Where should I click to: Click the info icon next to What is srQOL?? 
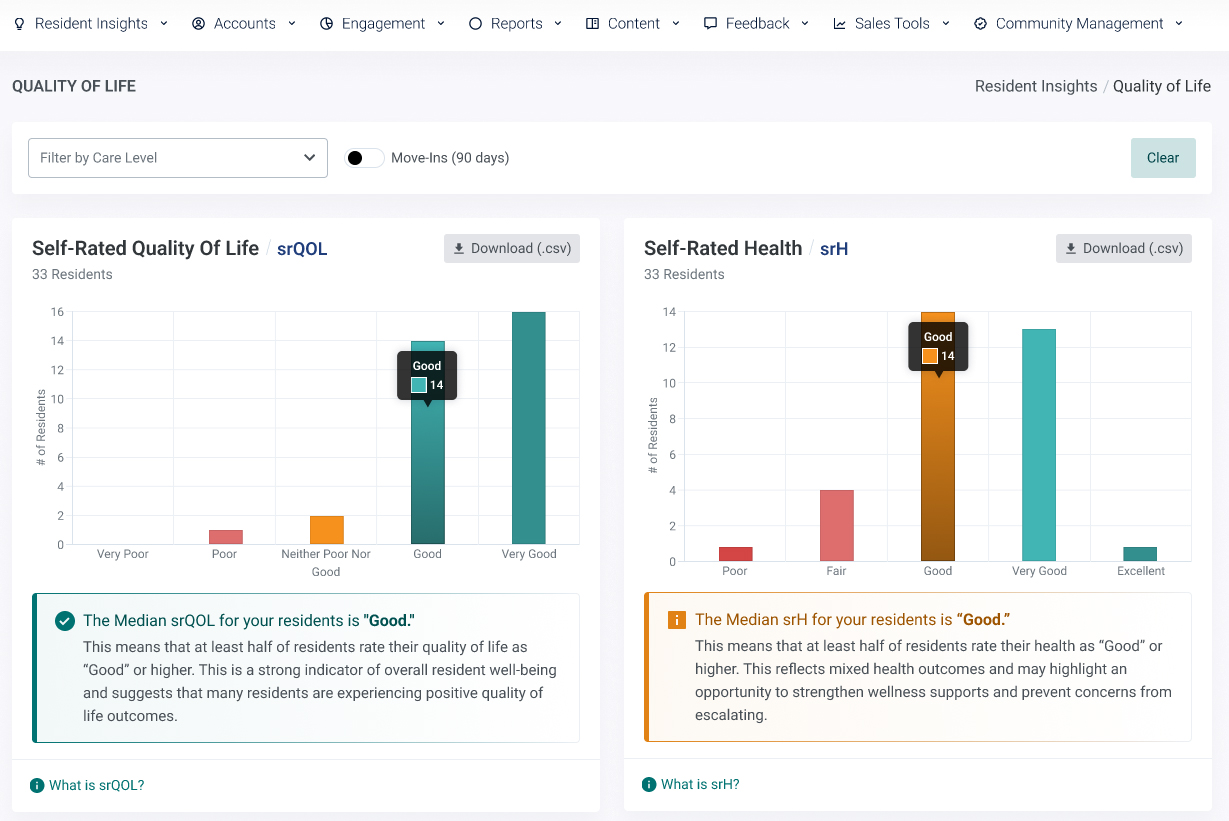[37, 785]
